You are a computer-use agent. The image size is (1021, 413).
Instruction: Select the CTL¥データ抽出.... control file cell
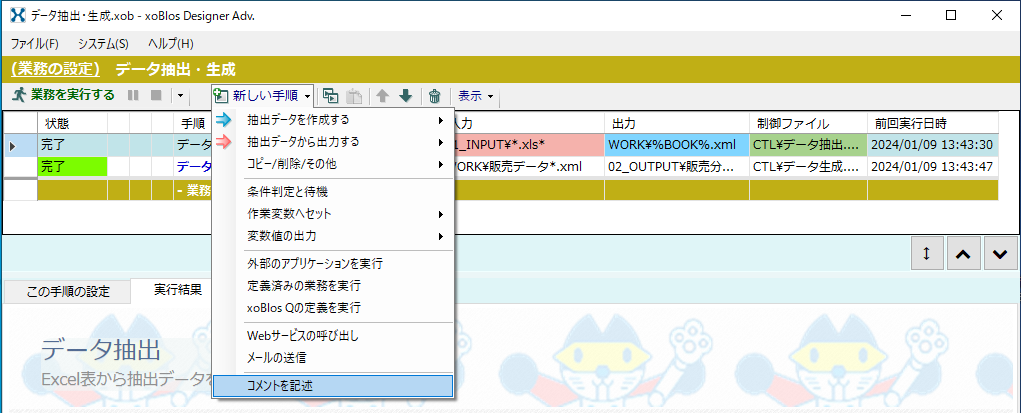pos(808,145)
